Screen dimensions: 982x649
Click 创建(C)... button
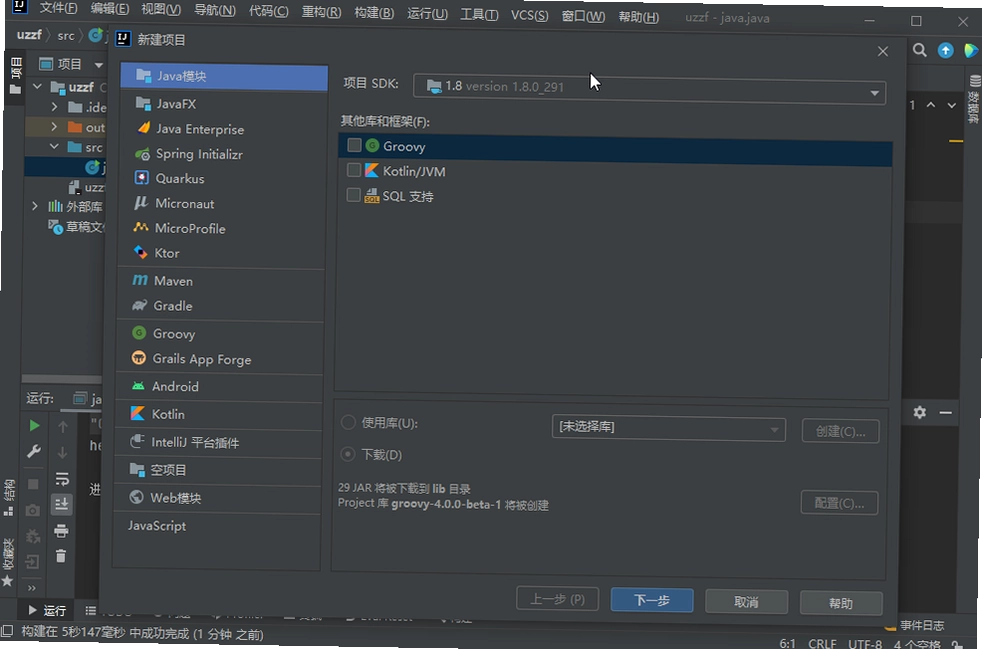tap(840, 432)
